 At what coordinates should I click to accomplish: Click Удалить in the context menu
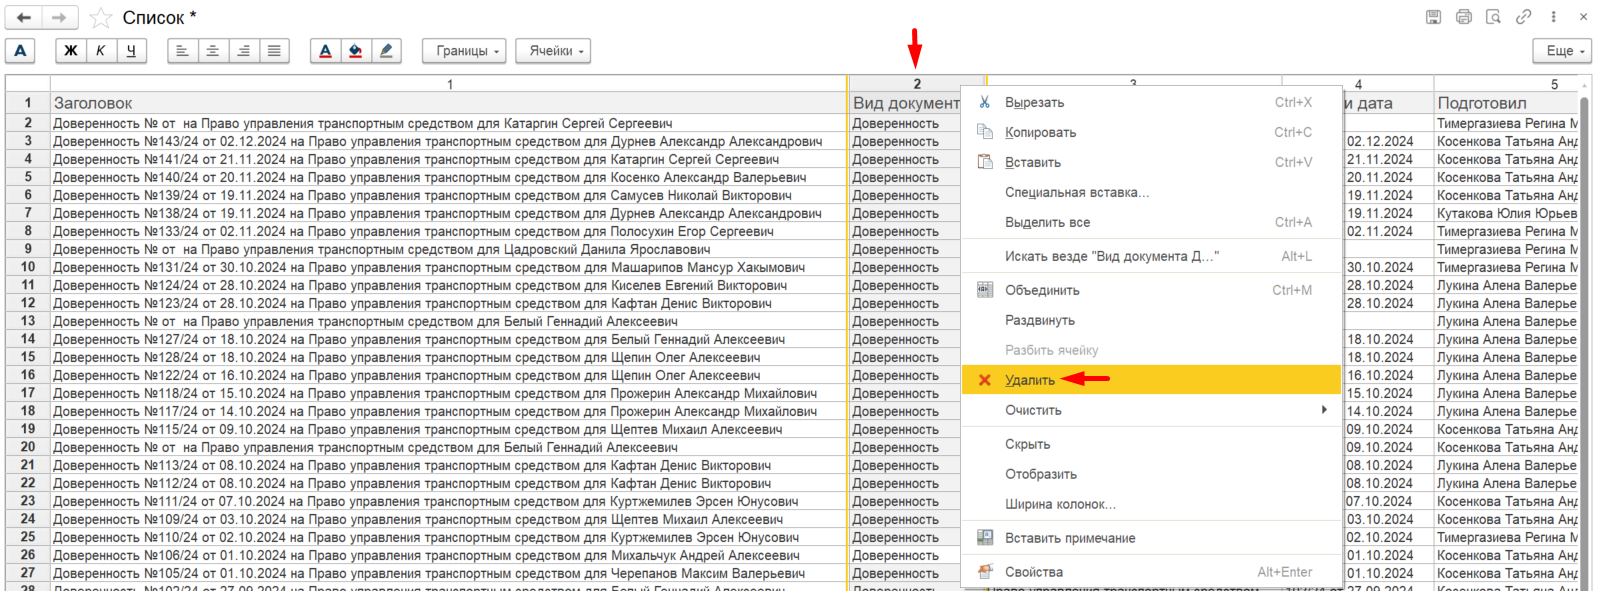click(x=1151, y=380)
